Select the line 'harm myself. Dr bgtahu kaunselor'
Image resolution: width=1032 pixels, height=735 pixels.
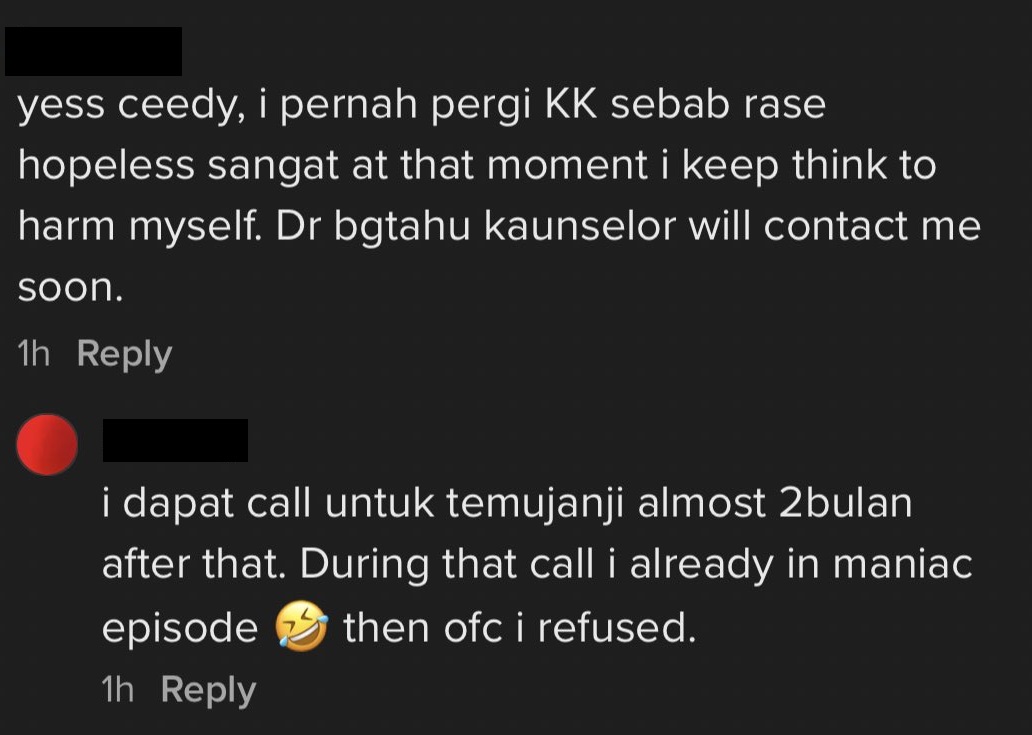pos(499,226)
